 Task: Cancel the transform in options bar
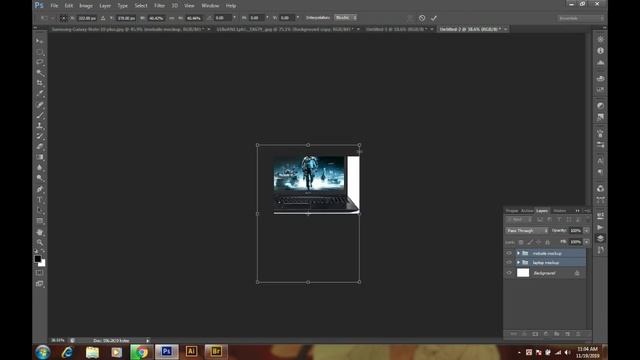422,18
